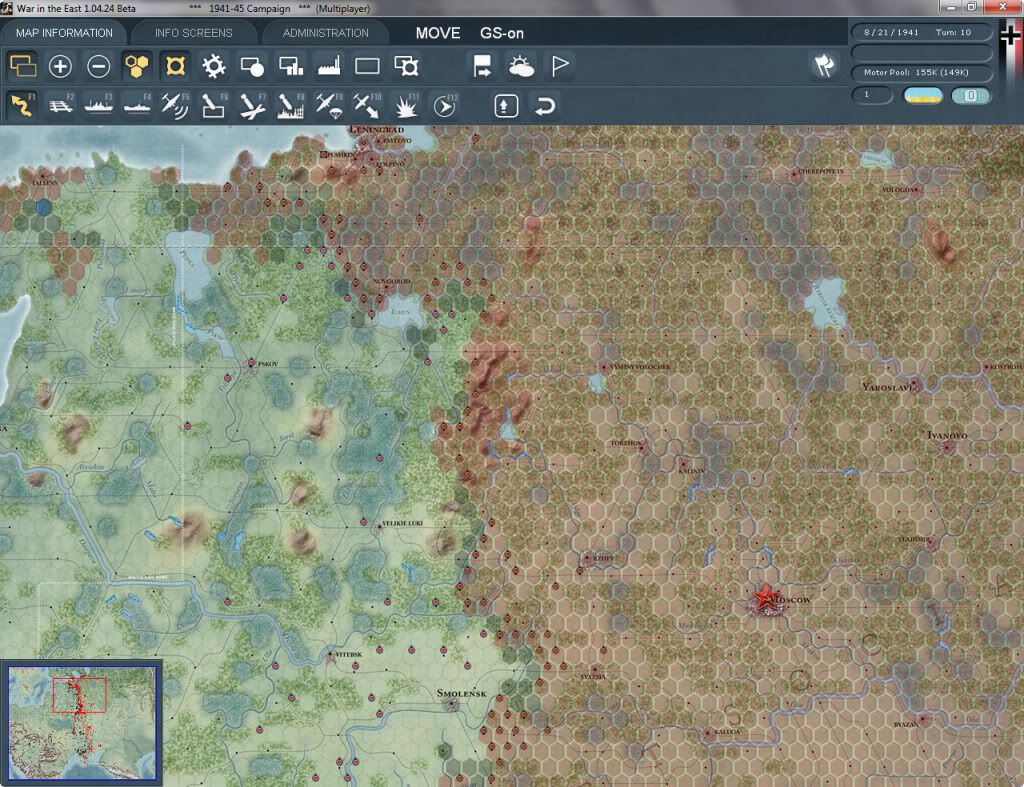
Task: Click the undo curved arrow icon
Action: pyautogui.click(x=545, y=106)
